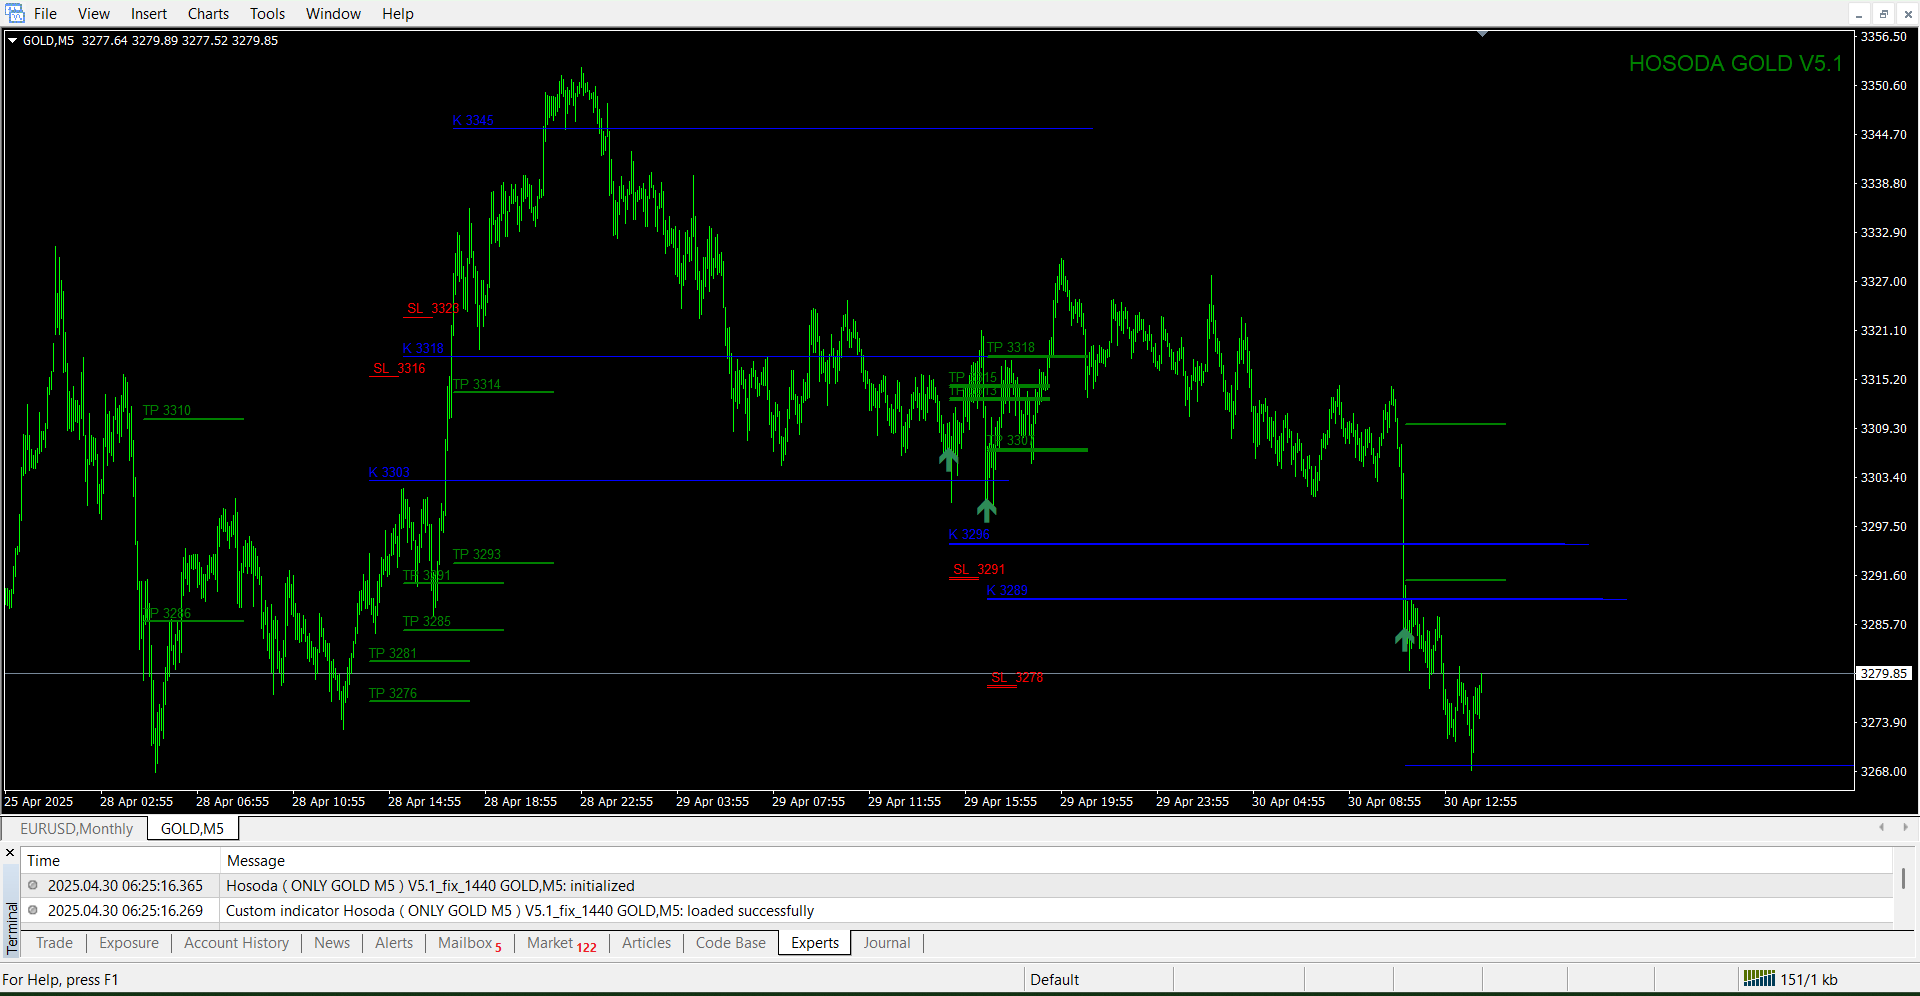Click the gray icon beside the 'loaded successfully' log entry
The width and height of the screenshot is (1920, 996).
point(33,910)
